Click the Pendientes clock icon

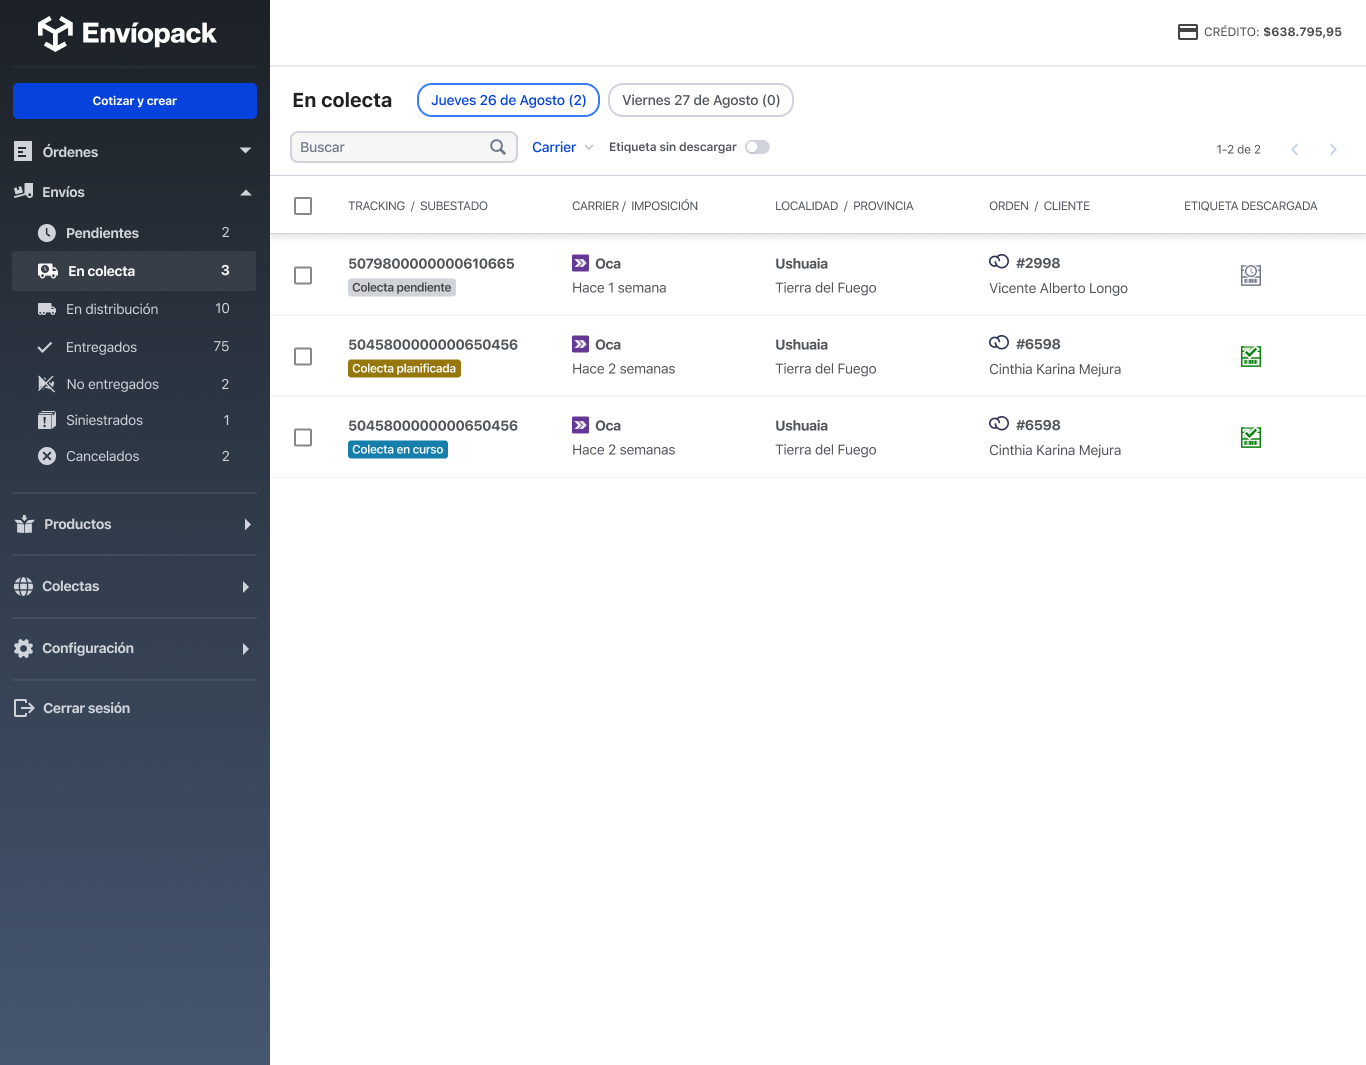tap(47, 233)
